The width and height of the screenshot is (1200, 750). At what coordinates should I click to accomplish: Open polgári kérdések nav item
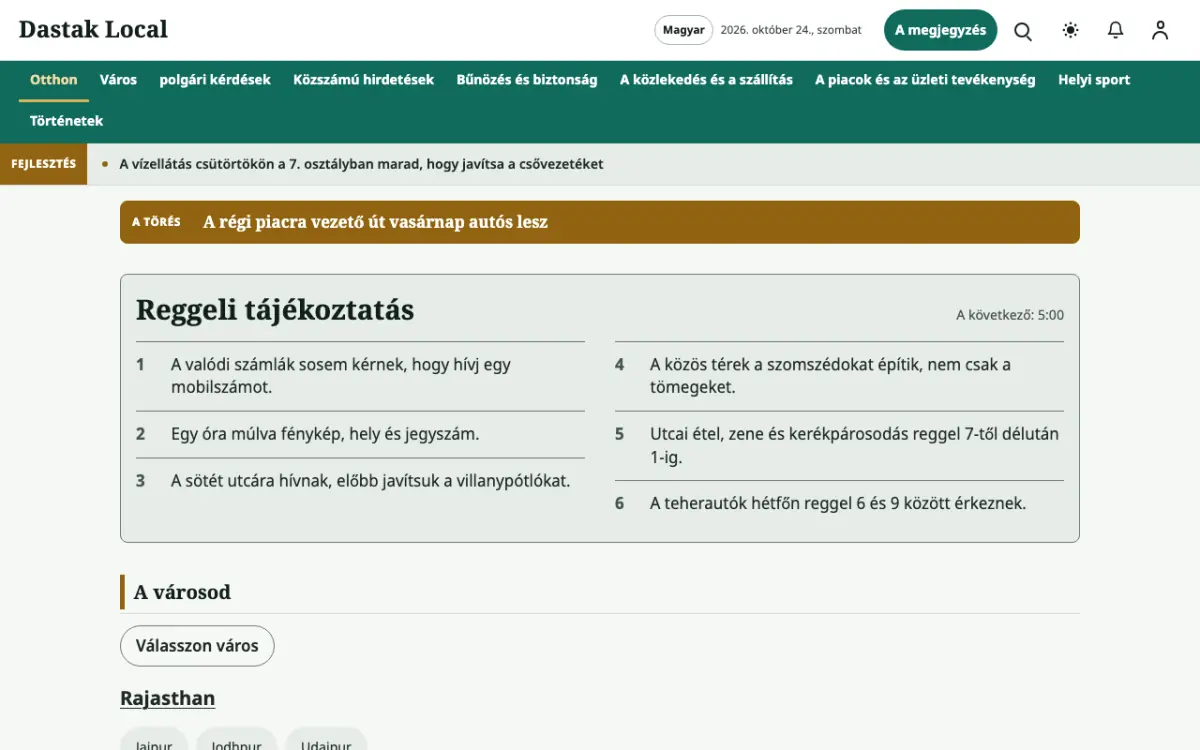[x=215, y=80]
